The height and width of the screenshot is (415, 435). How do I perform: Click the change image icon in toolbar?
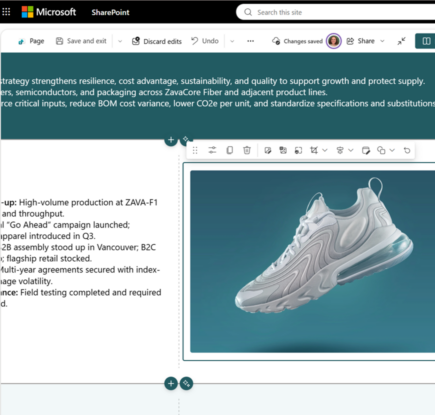(283, 150)
